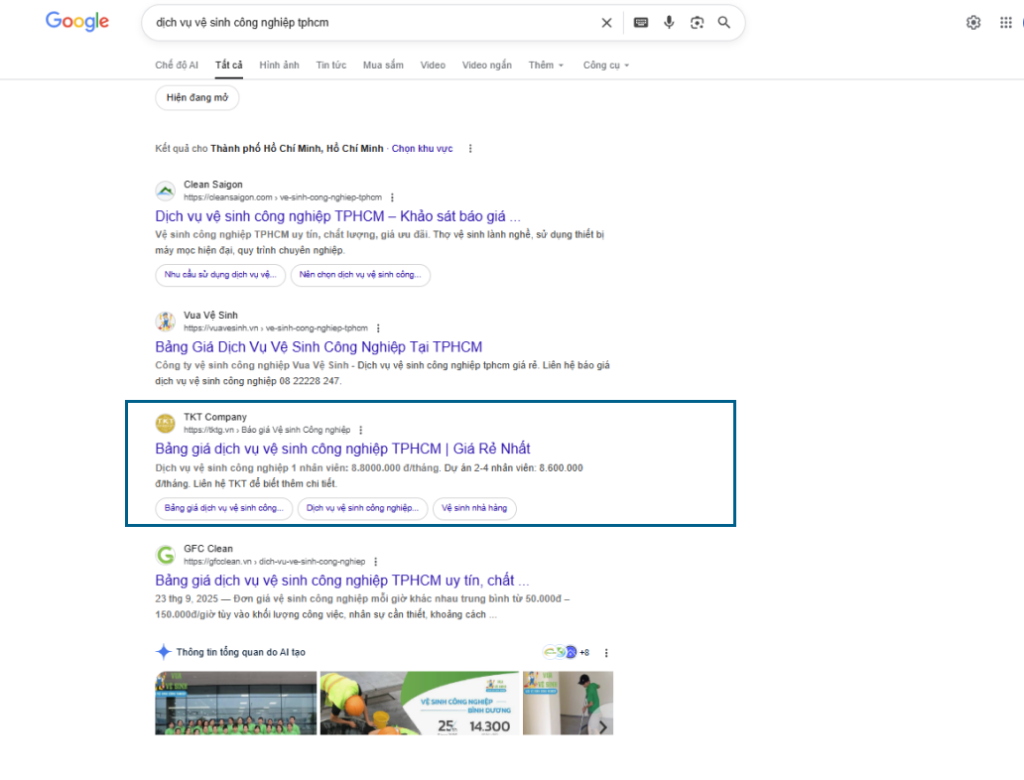Toggle the 'Hiện đang mở' filter chip
The height and width of the screenshot is (780, 1024).
tap(197, 98)
